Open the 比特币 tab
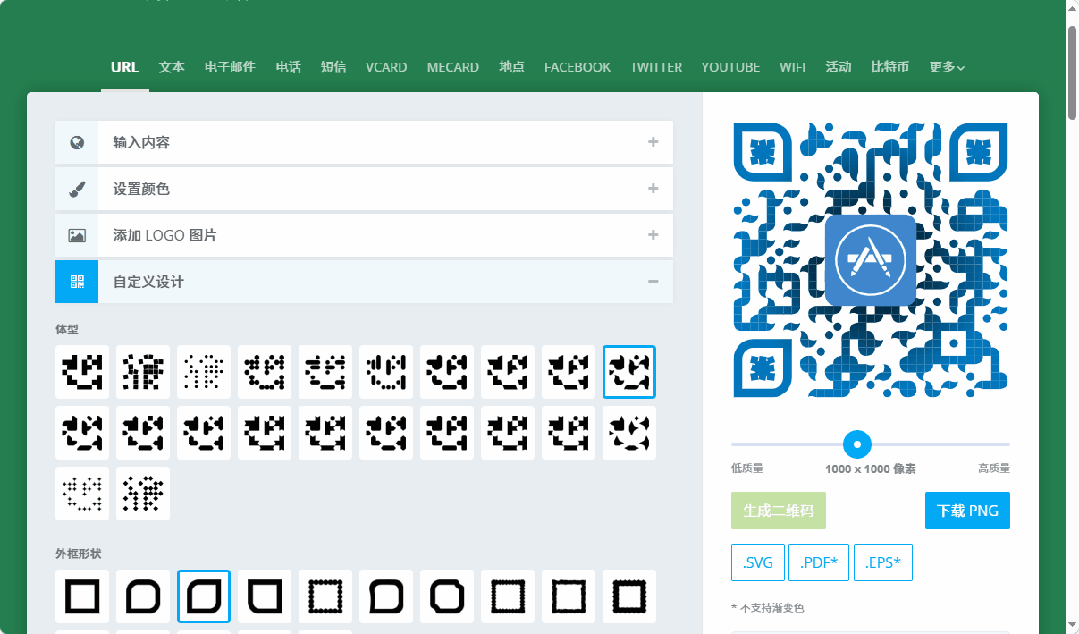This screenshot has width=1079, height=634. [x=890, y=67]
